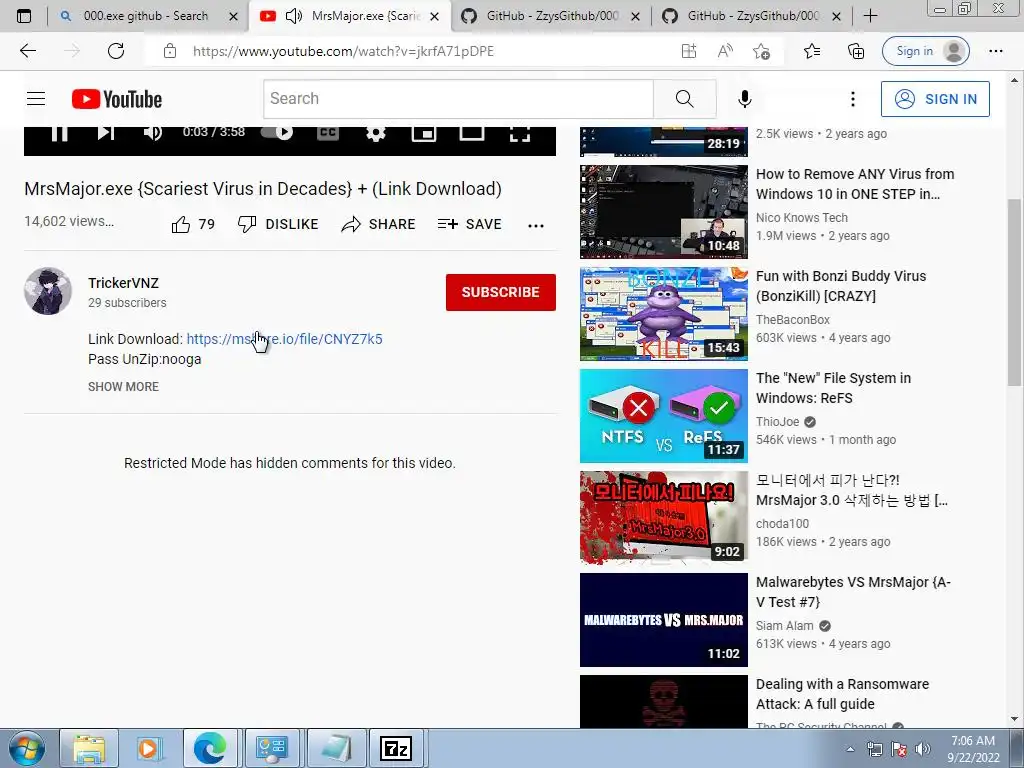
Task: Switch to theater mode
Action: pos(471,133)
